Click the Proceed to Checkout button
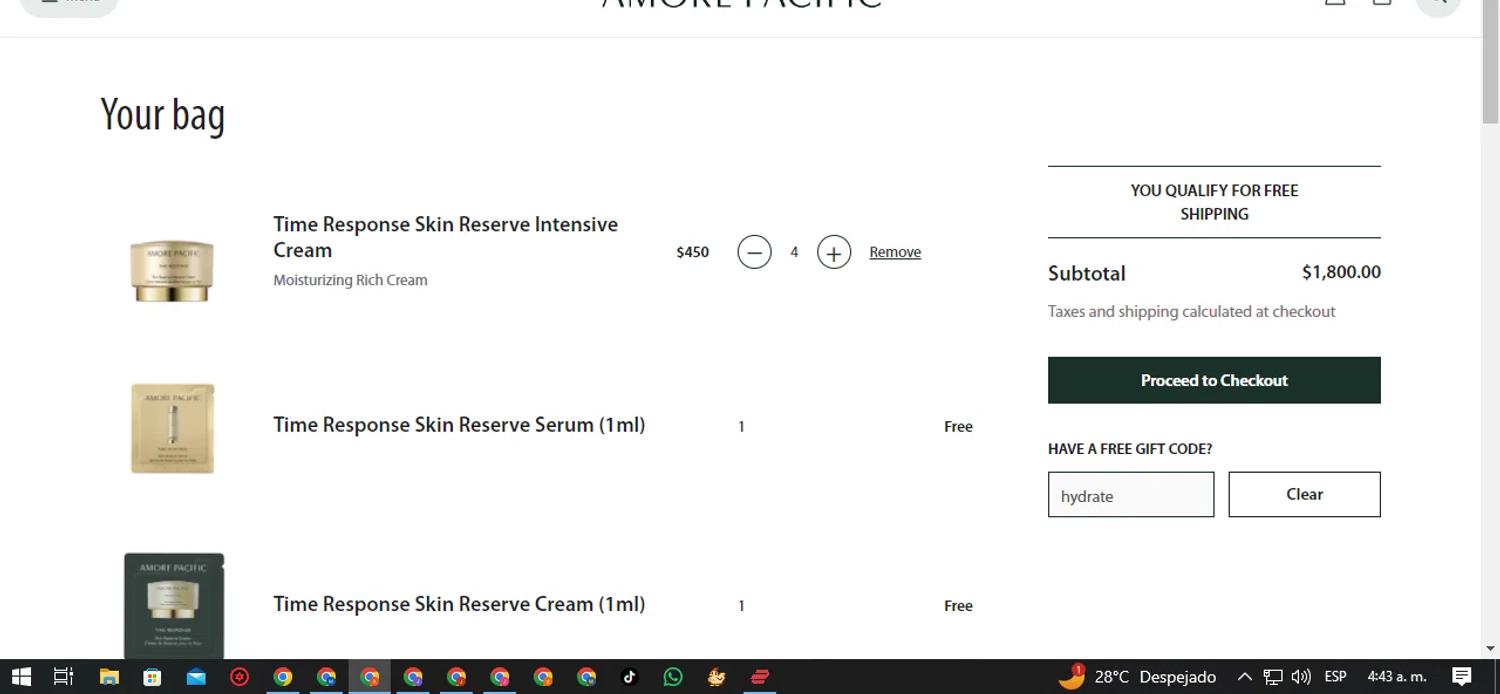 pyautogui.click(x=1214, y=380)
